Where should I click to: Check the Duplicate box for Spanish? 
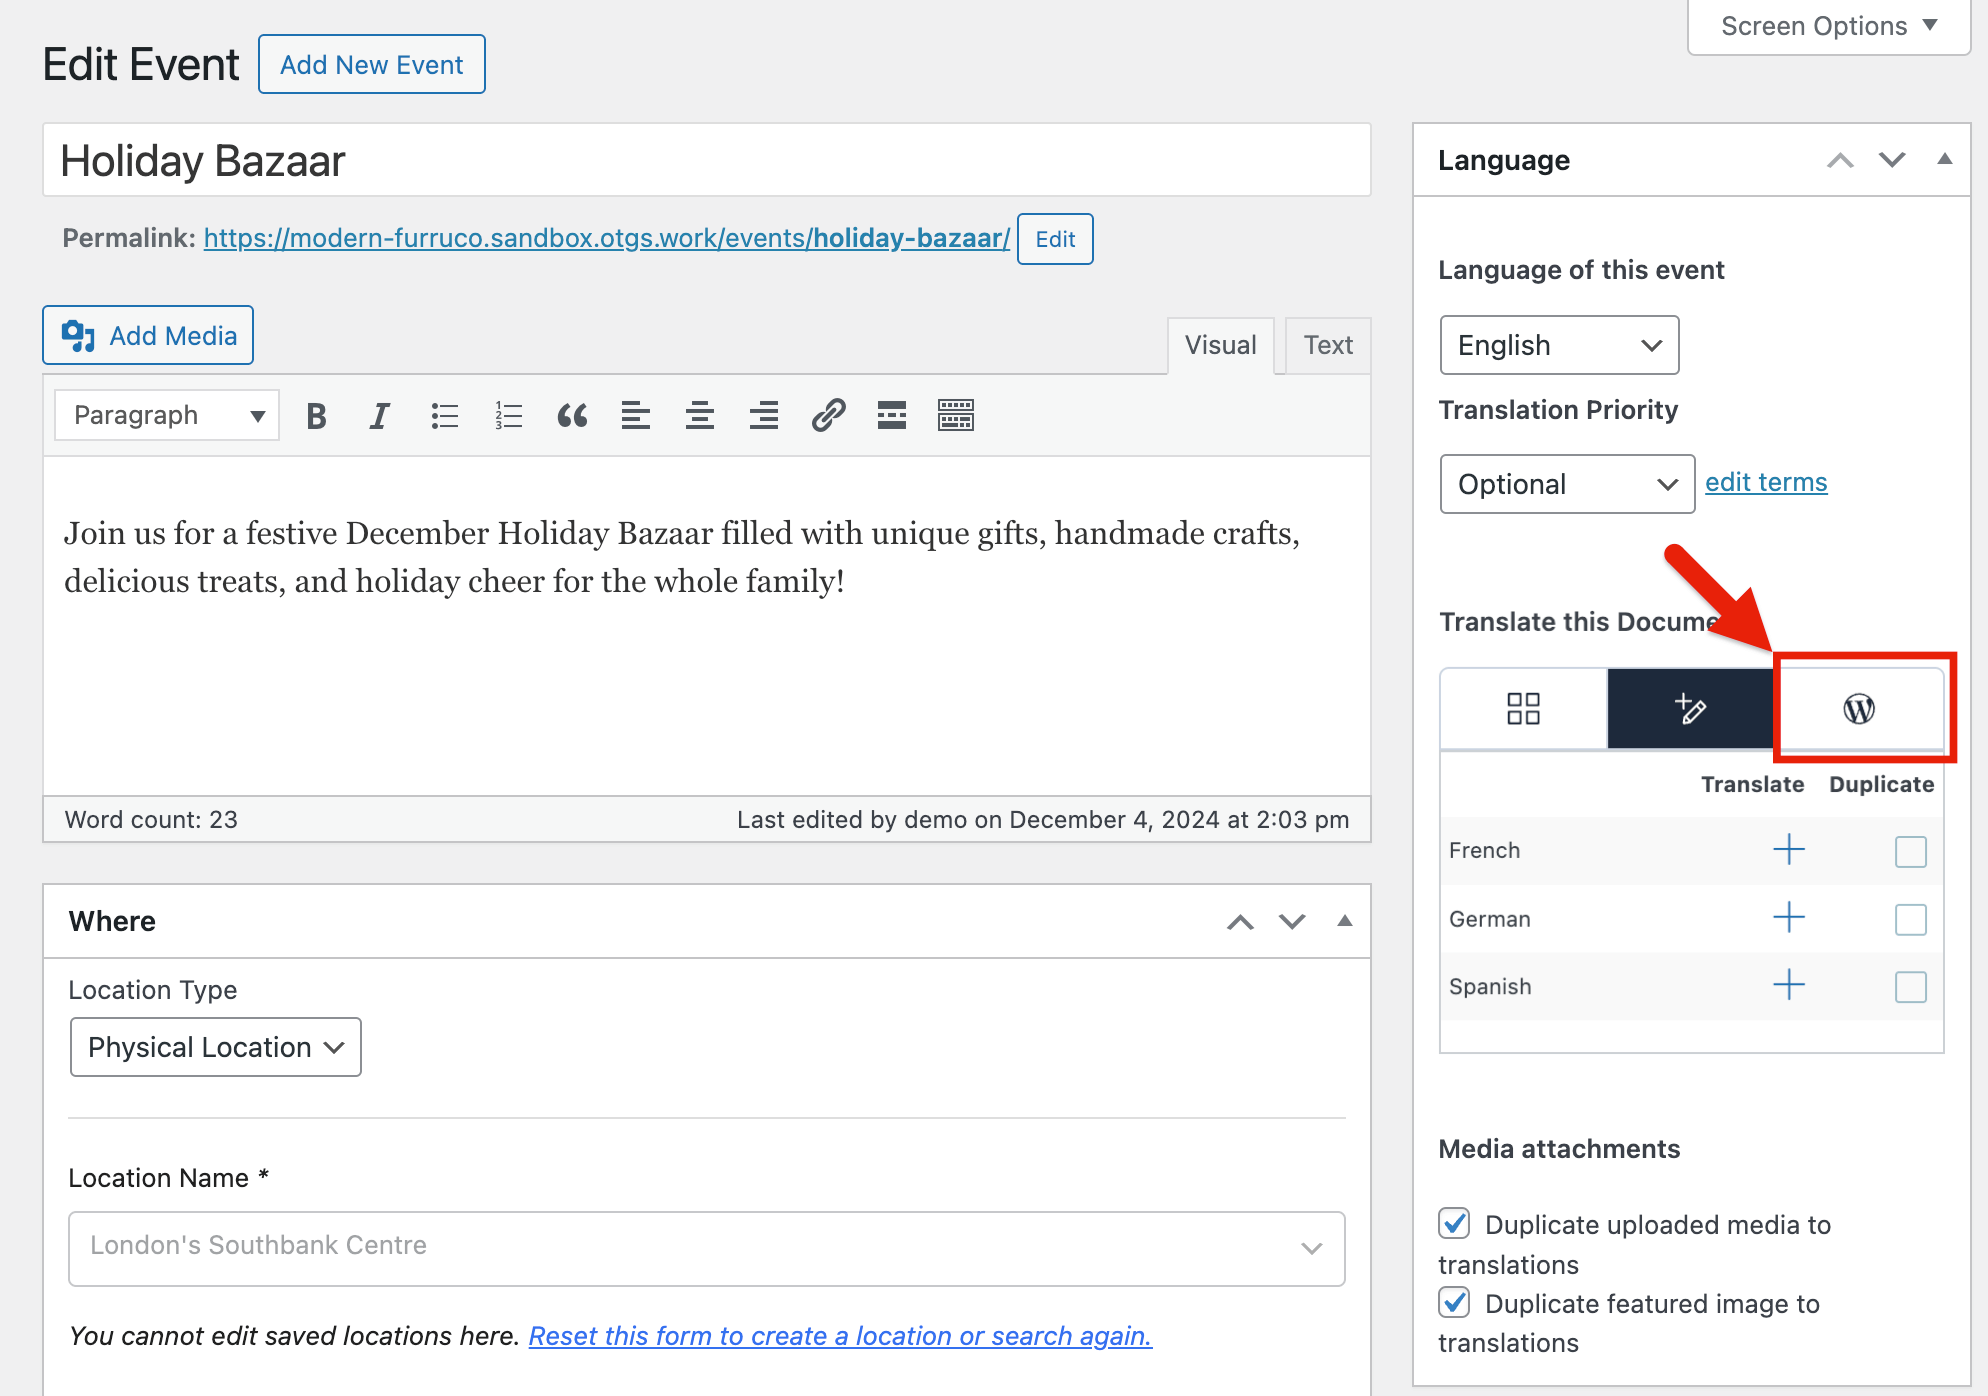(1910, 987)
